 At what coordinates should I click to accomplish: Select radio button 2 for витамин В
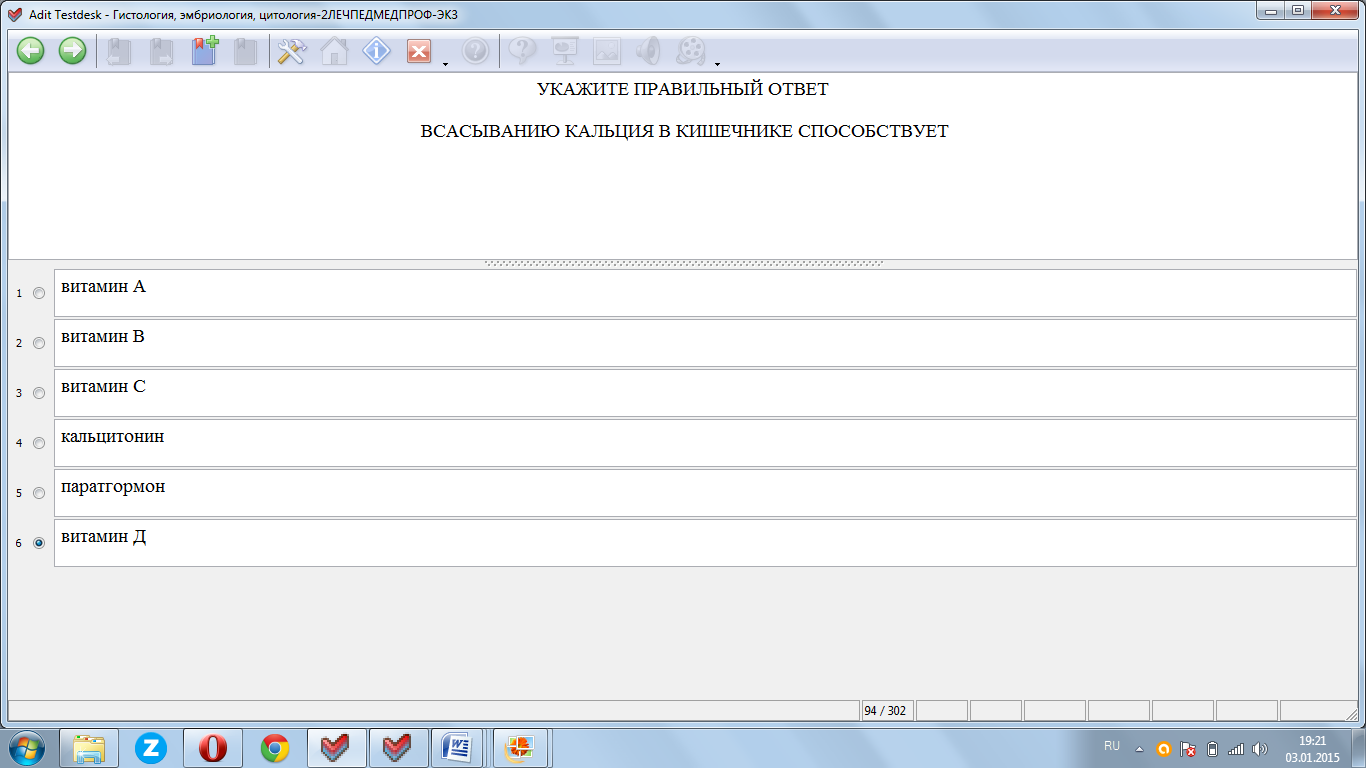(39, 343)
